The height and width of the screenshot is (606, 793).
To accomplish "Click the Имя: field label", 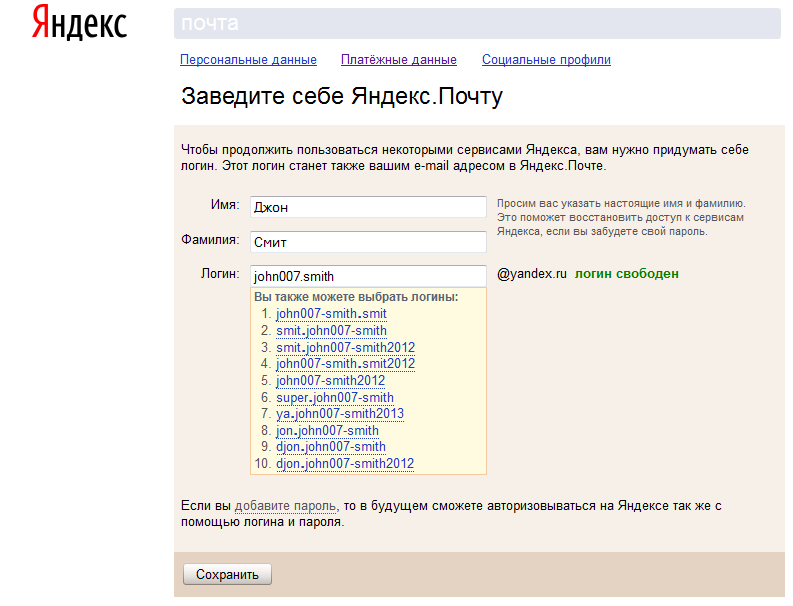I will (x=225, y=205).
